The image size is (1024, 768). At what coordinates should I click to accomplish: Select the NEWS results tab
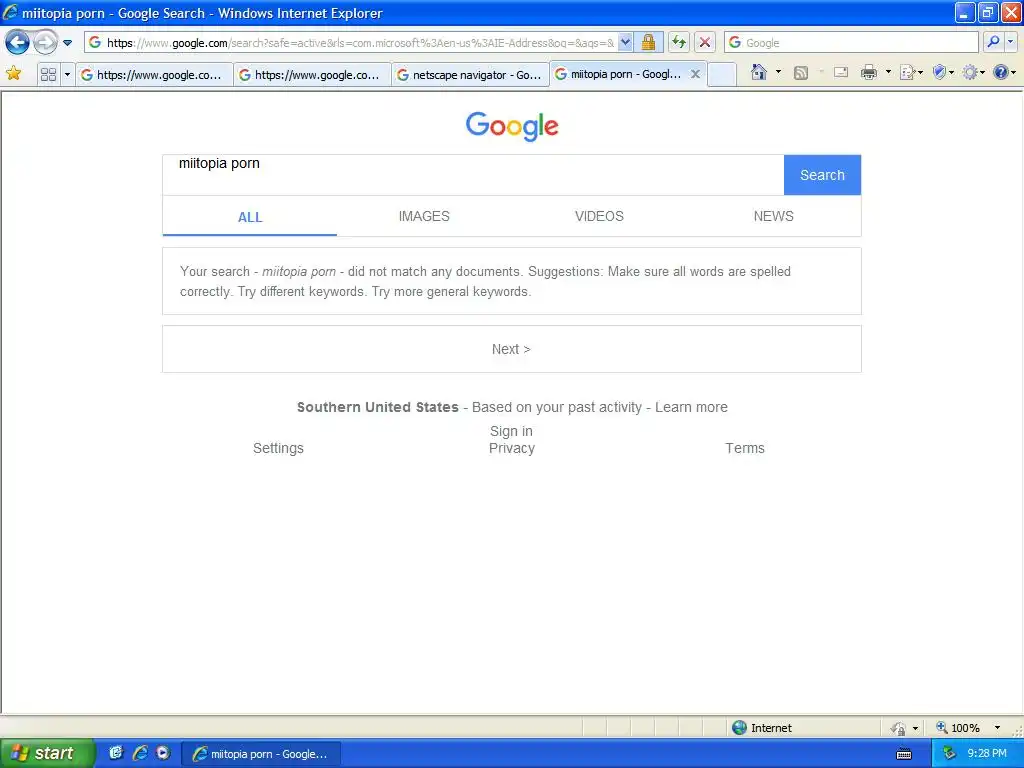point(773,216)
